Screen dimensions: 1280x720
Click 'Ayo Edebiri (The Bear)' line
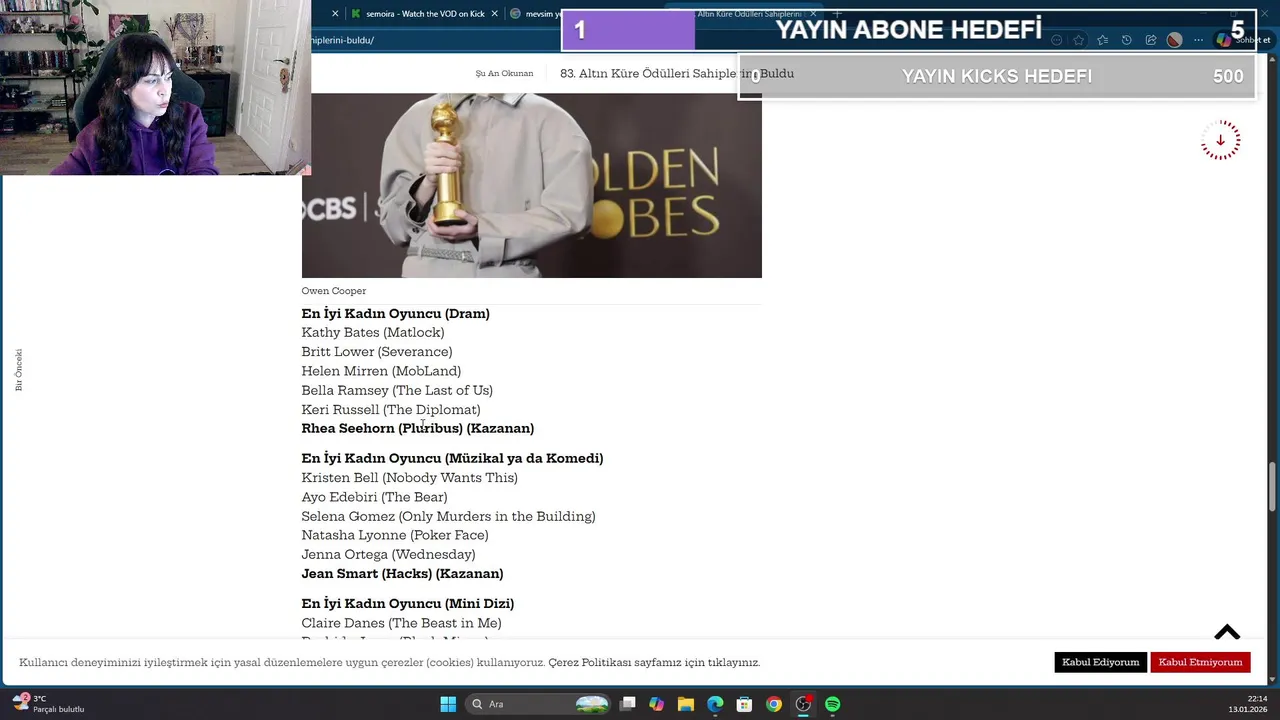[x=375, y=497]
